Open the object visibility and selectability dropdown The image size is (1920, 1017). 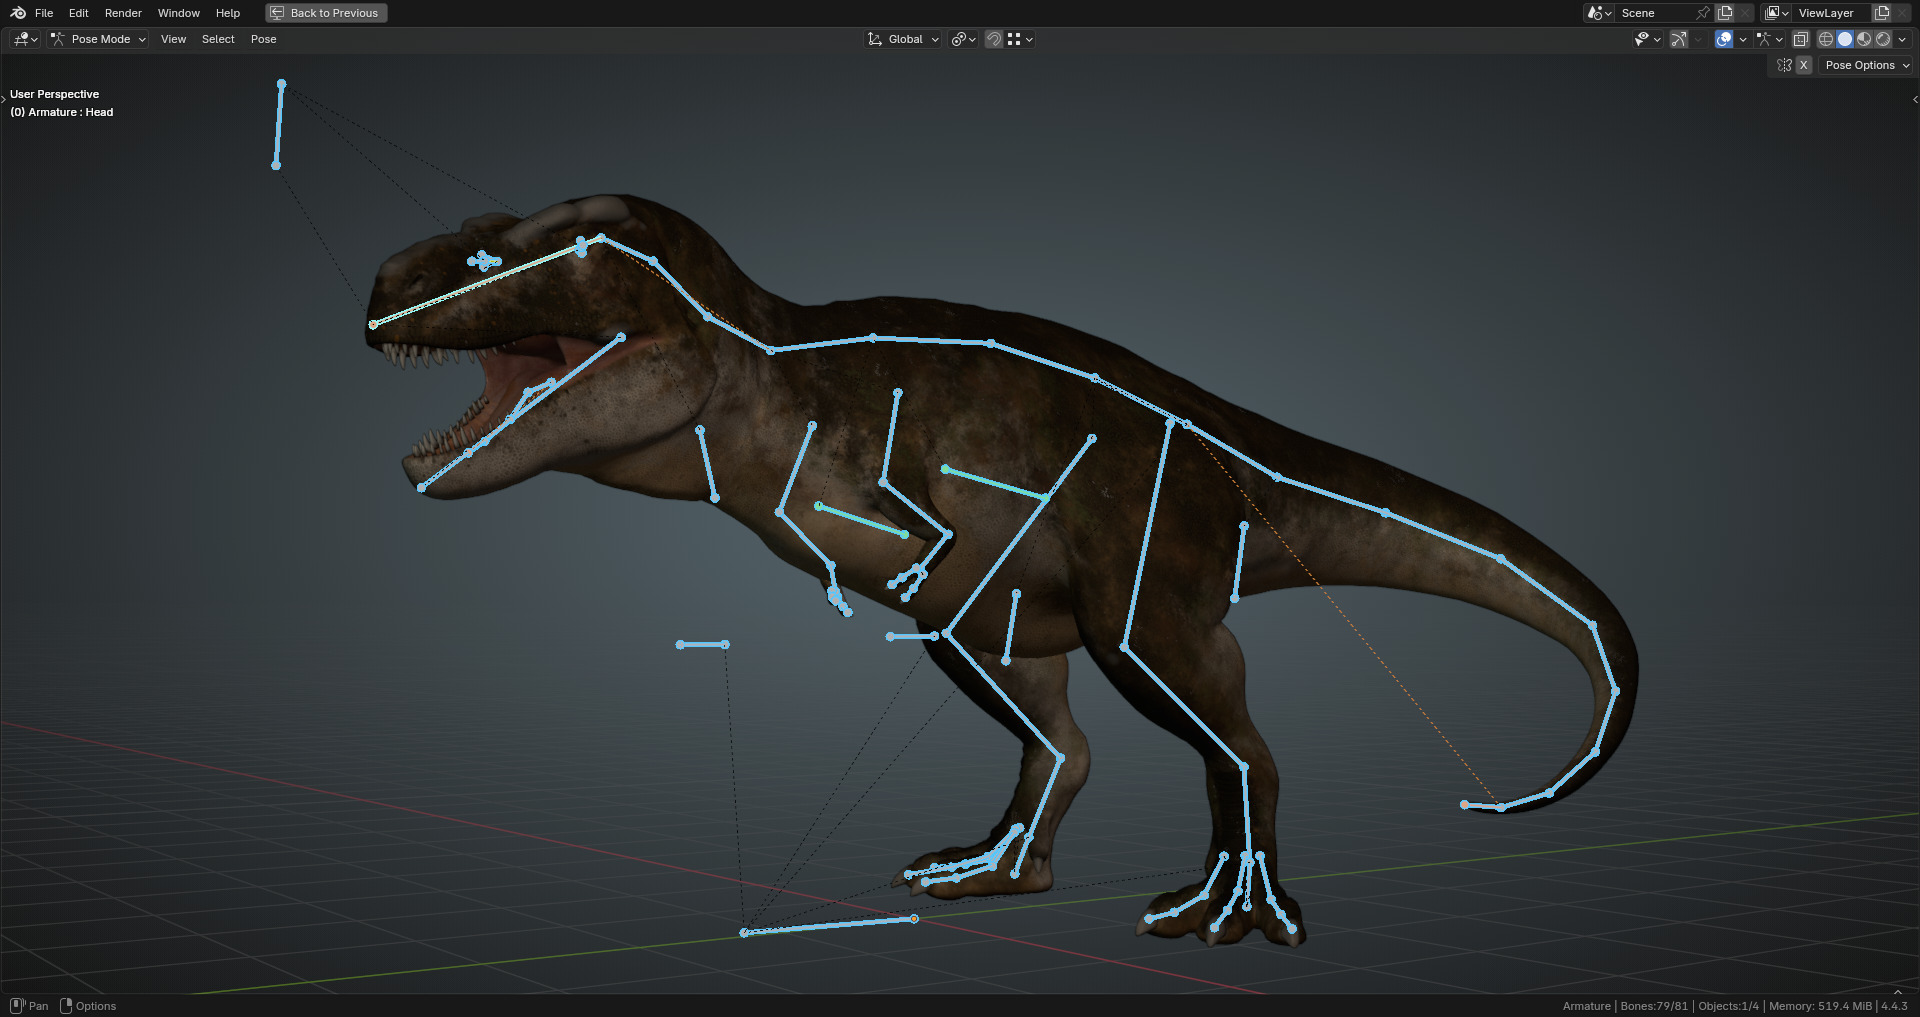pos(1647,39)
